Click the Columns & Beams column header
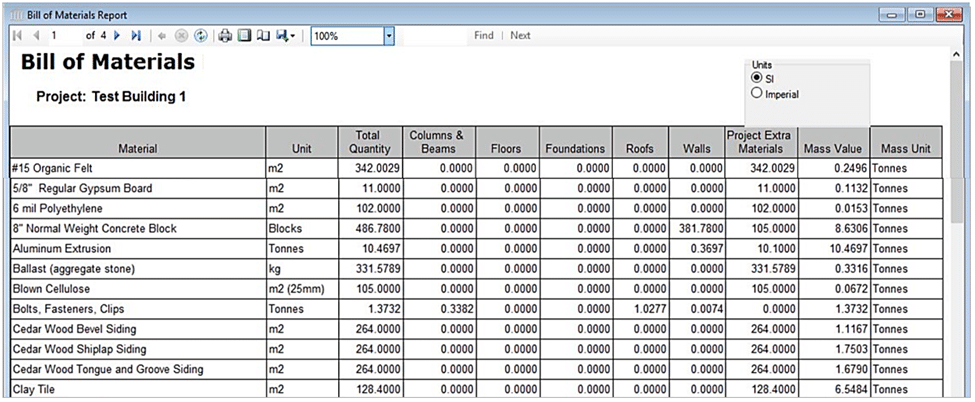Screen dimensions: 975x402 point(438,142)
